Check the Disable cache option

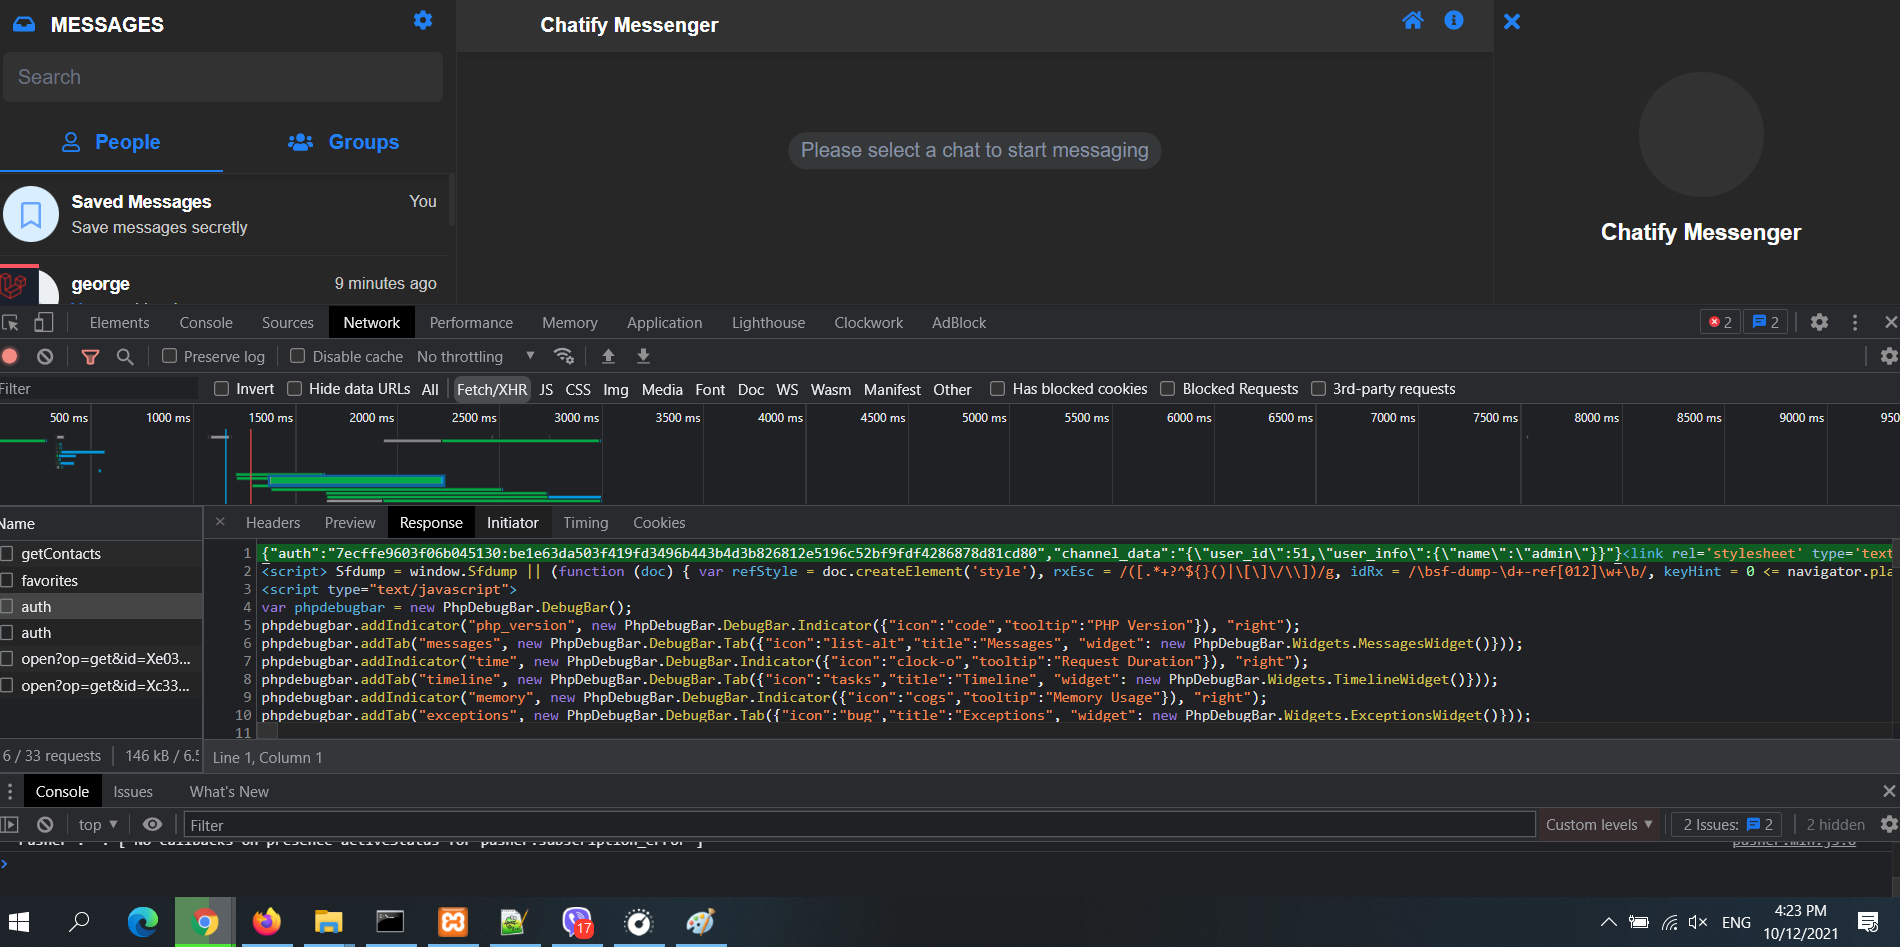click(297, 356)
